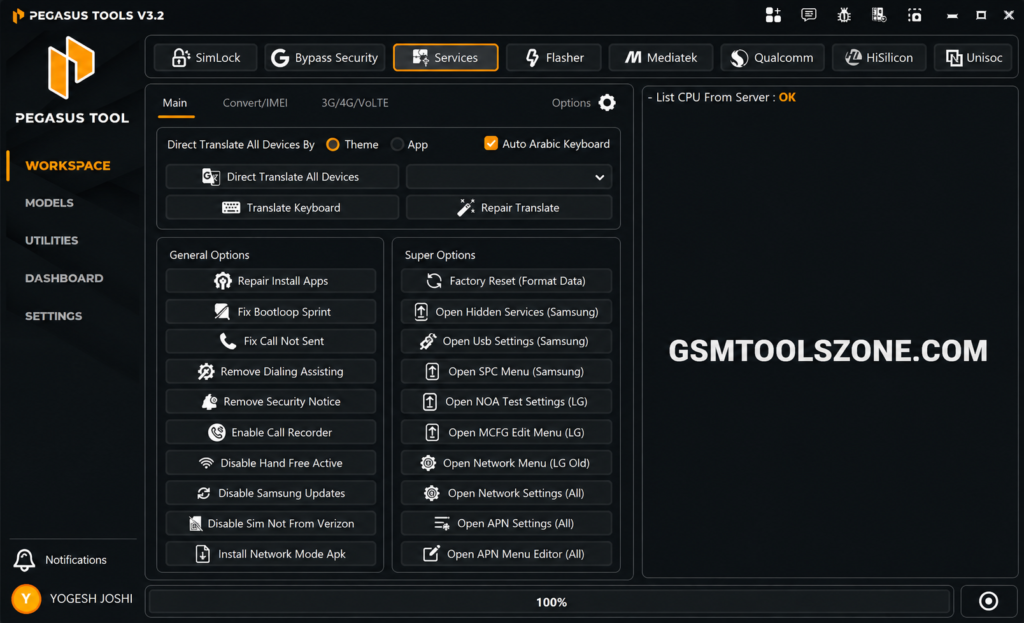Open the Mediatek tab
Image resolution: width=1024 pixels, height=623 pixels.
coord(661,57)
